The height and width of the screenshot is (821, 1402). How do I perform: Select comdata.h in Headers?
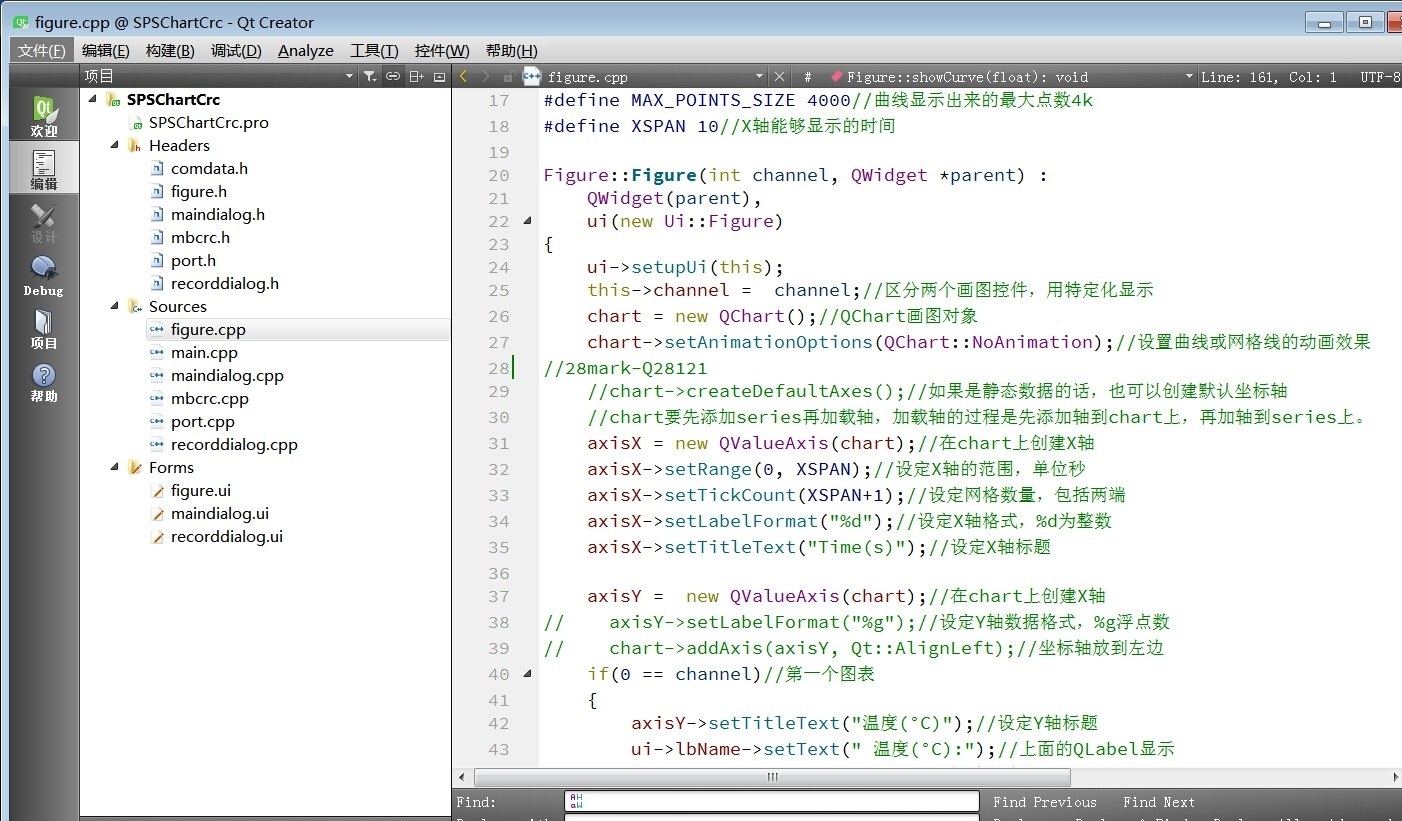click(x=209, y=168)
